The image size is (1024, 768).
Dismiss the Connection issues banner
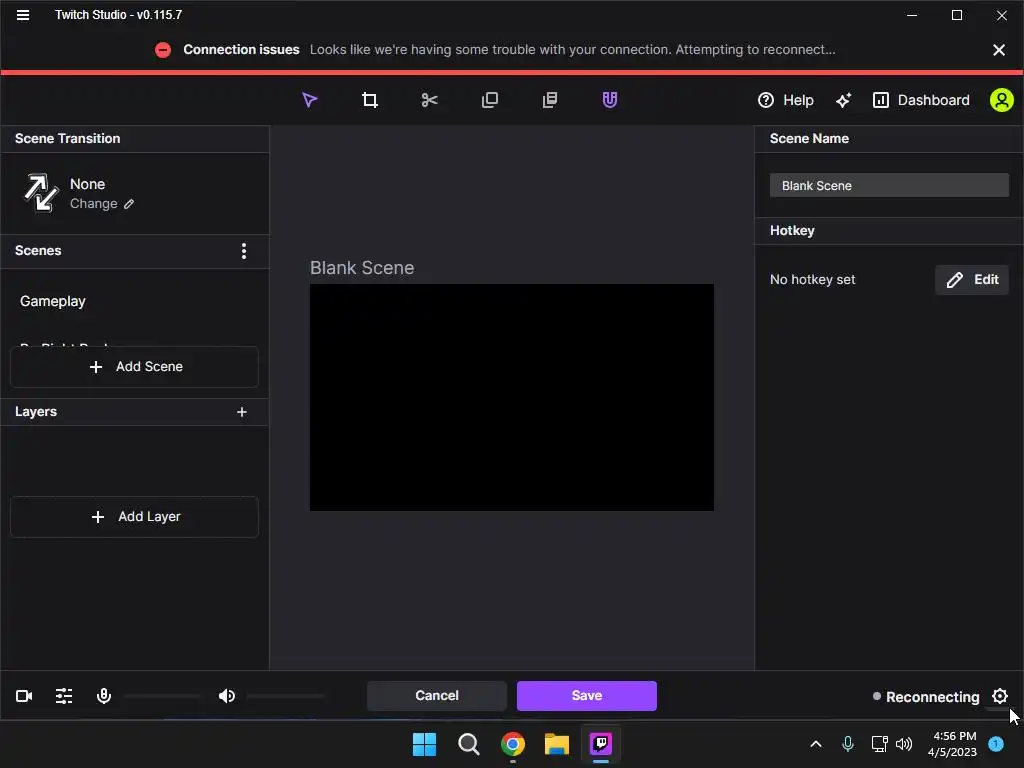[999, 50]
